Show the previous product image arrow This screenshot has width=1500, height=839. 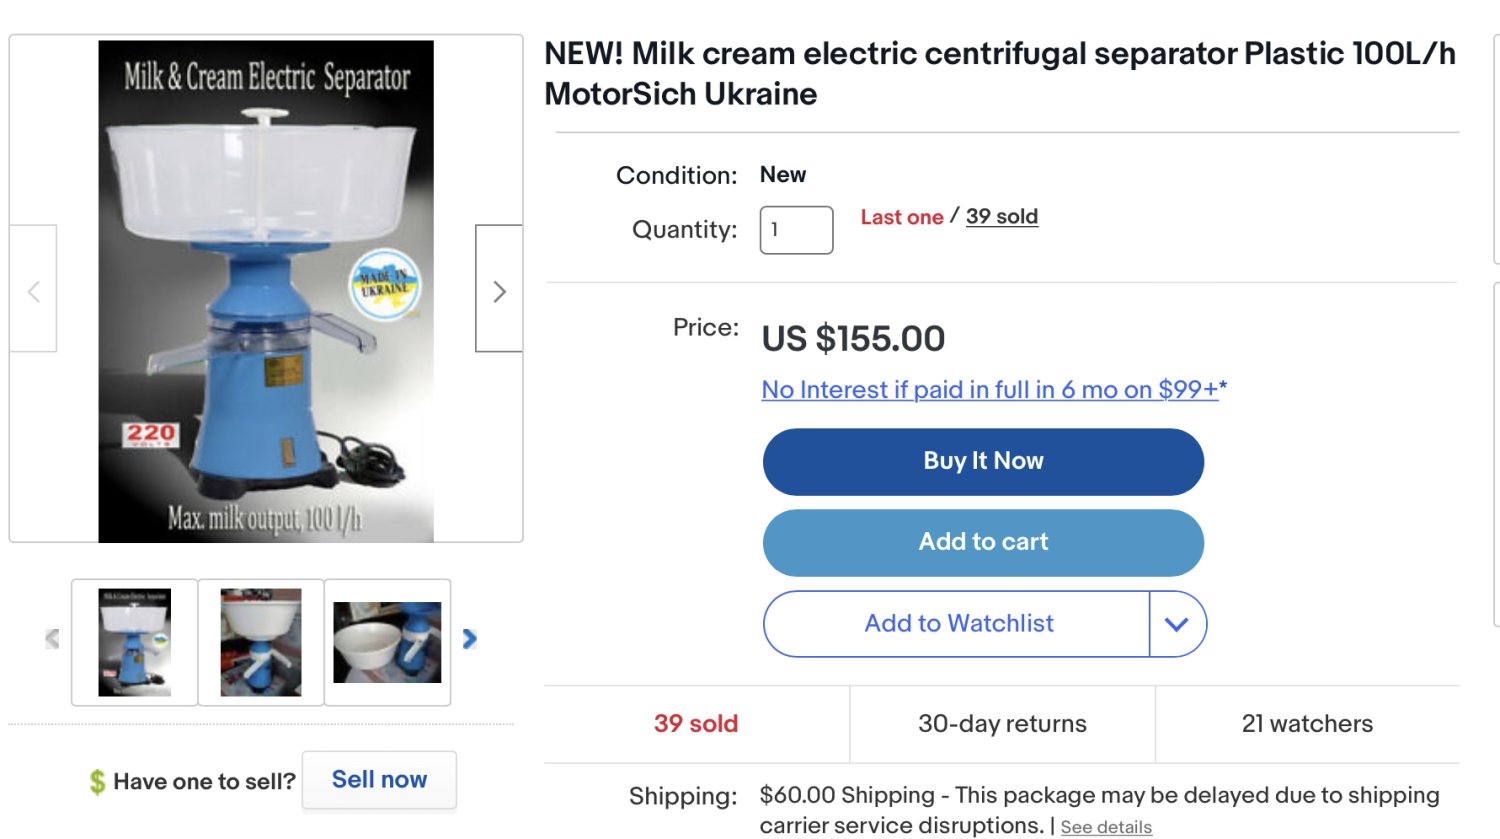point(34,290)
